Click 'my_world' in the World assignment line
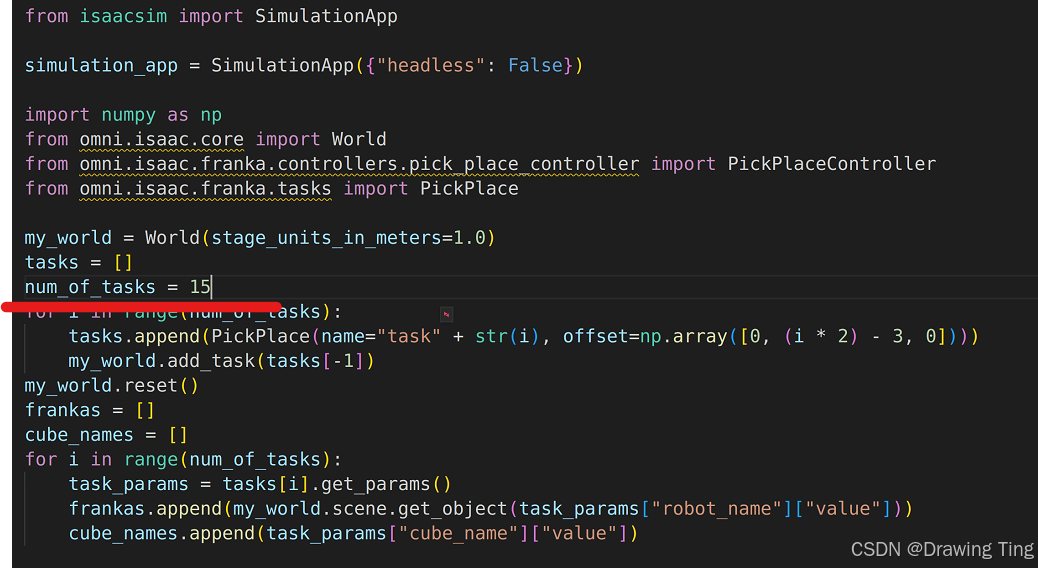Image resolution: width=1038 pixels, height=568 pixels. click(x=68, y=238)
